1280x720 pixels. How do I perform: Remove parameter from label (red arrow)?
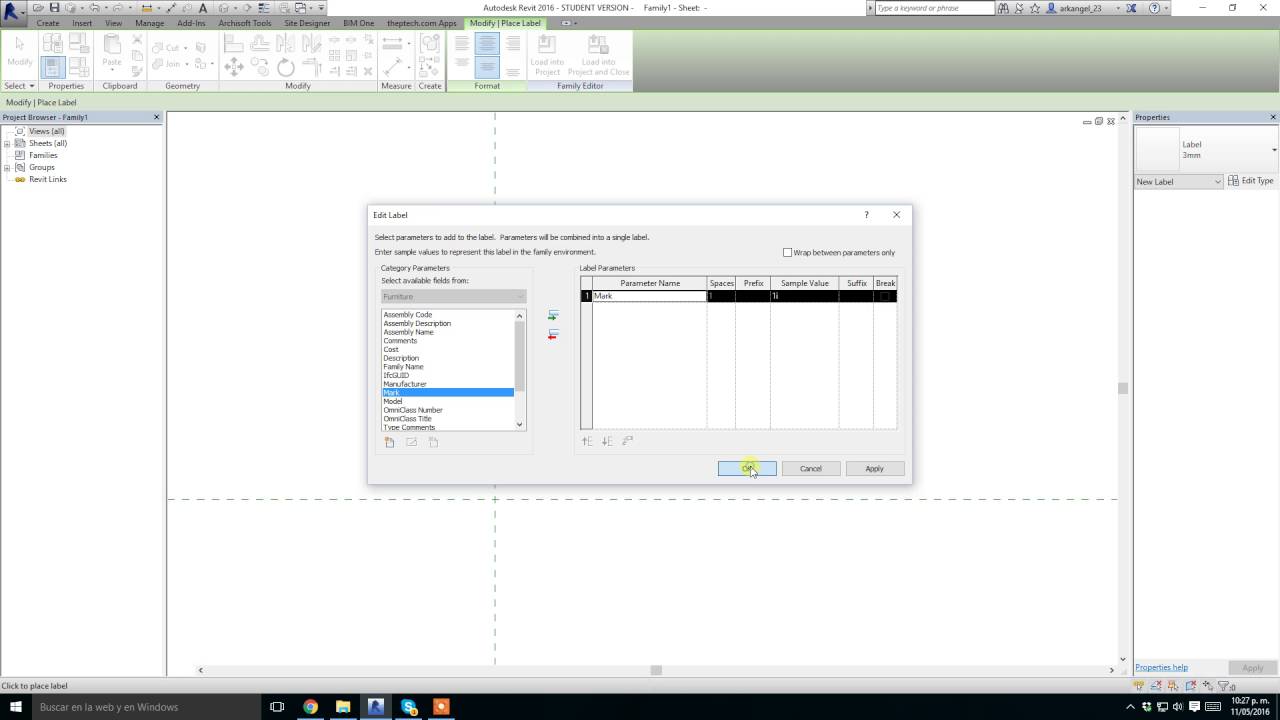(553, 335)
